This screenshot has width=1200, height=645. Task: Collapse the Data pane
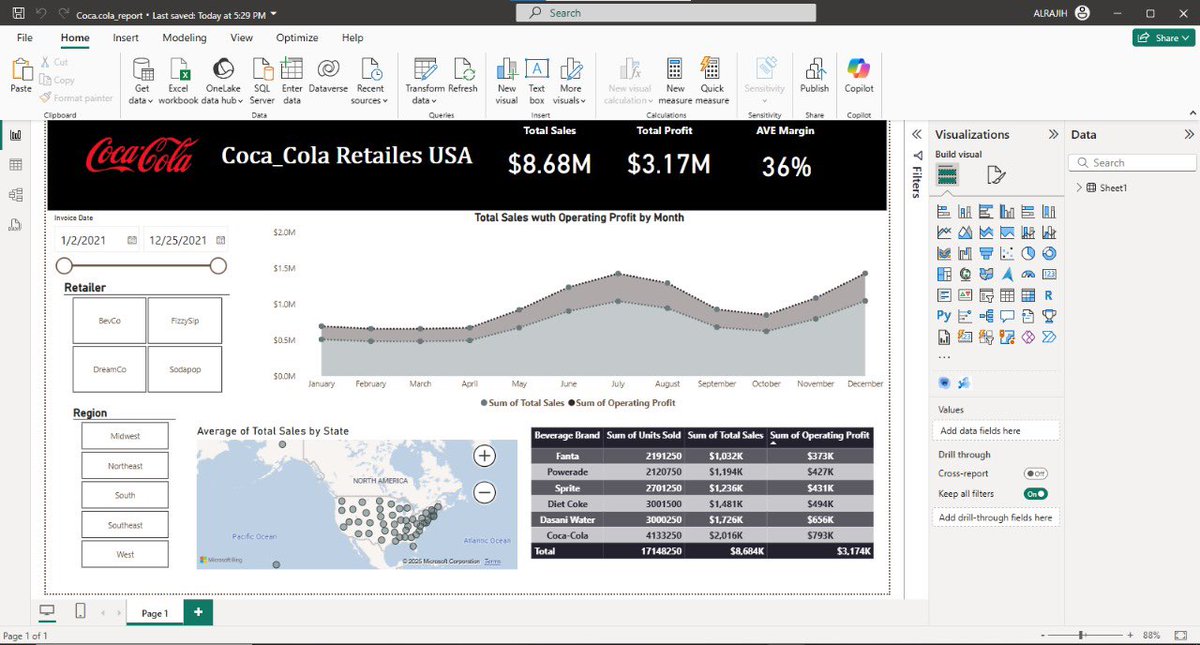click(1188, 134)
